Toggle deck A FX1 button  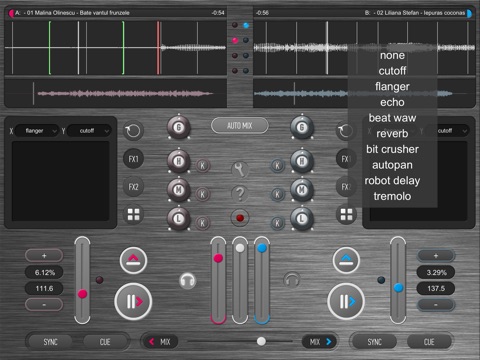point(133,159)
